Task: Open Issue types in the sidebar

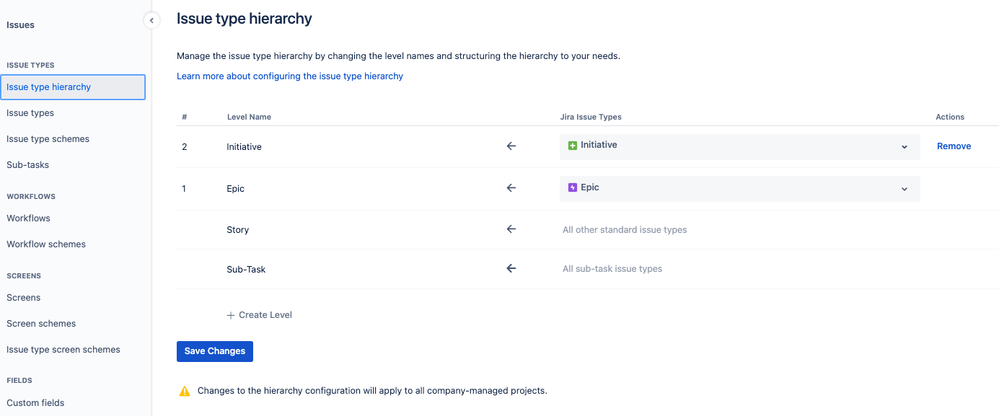Action: (30, 113)
